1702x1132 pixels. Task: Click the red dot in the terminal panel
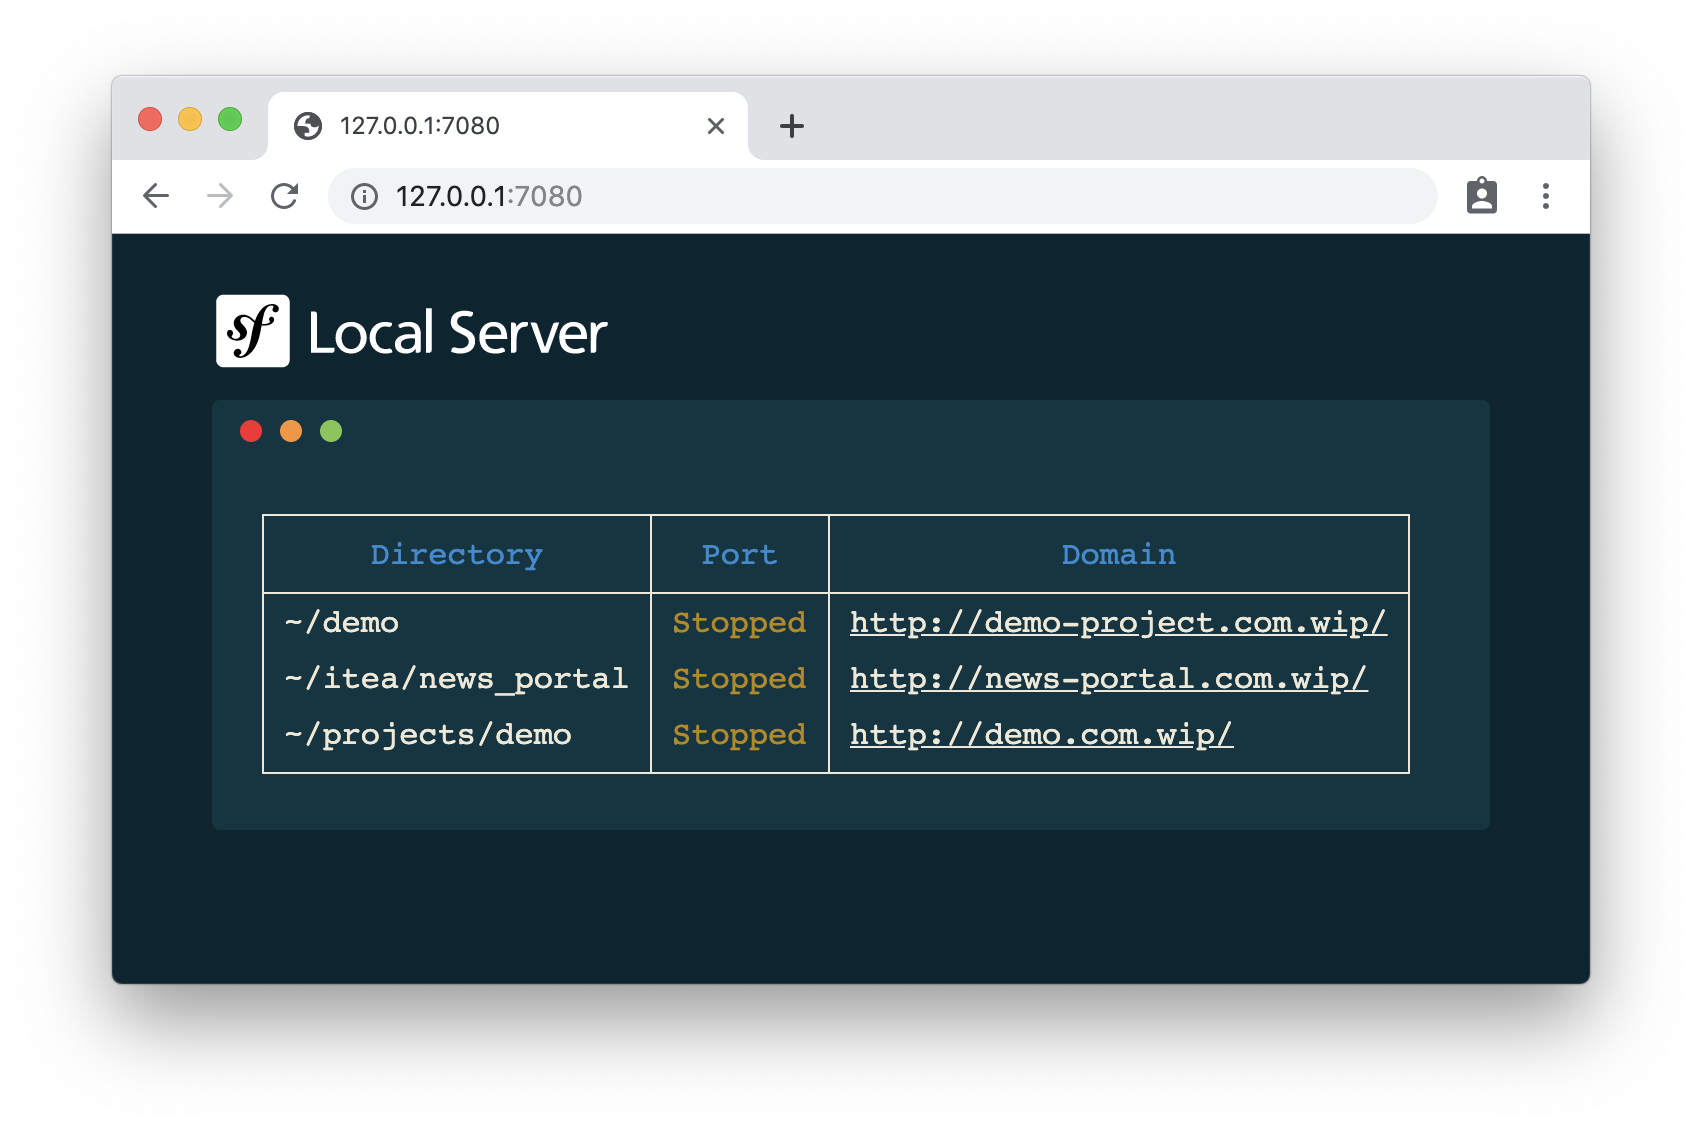pyautogui.click(x=251, y=431)
